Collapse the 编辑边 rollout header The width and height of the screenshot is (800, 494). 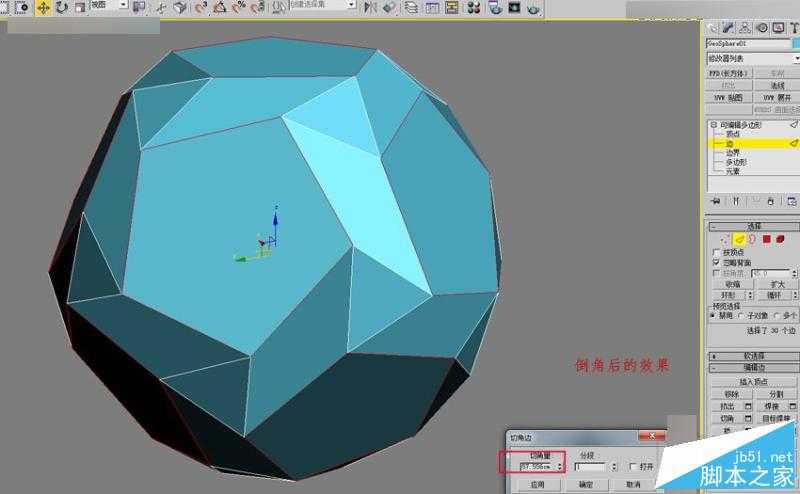[x=754, y=367]
